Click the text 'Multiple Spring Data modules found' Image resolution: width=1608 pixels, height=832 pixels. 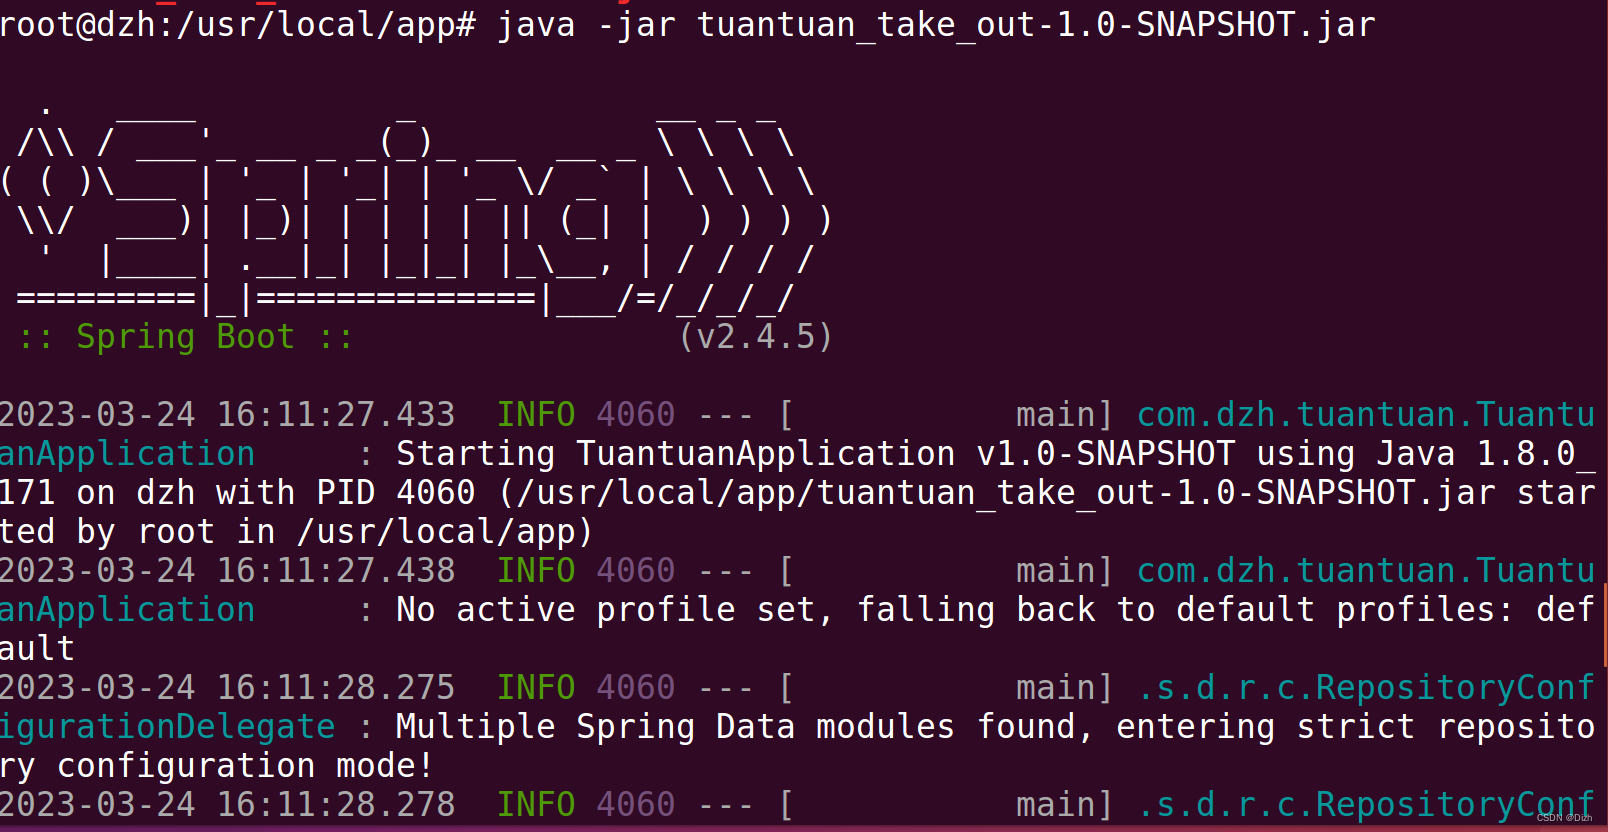point(735,726)
